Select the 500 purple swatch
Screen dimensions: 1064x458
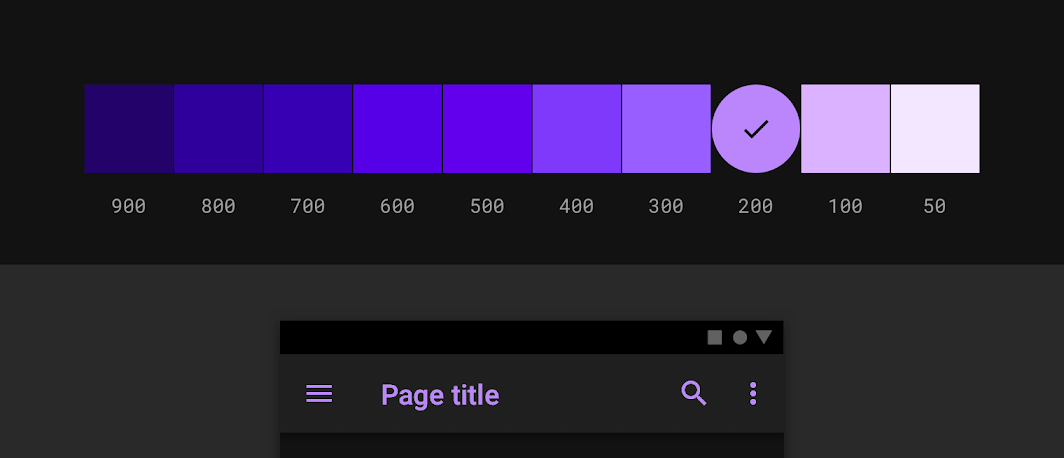click(x=487, y=129)
